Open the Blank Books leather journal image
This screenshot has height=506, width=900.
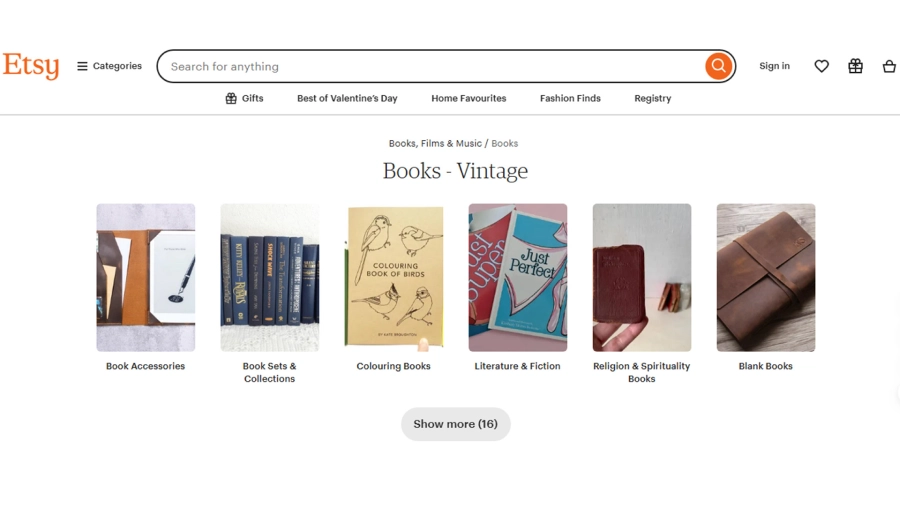(x=766, y=277)
